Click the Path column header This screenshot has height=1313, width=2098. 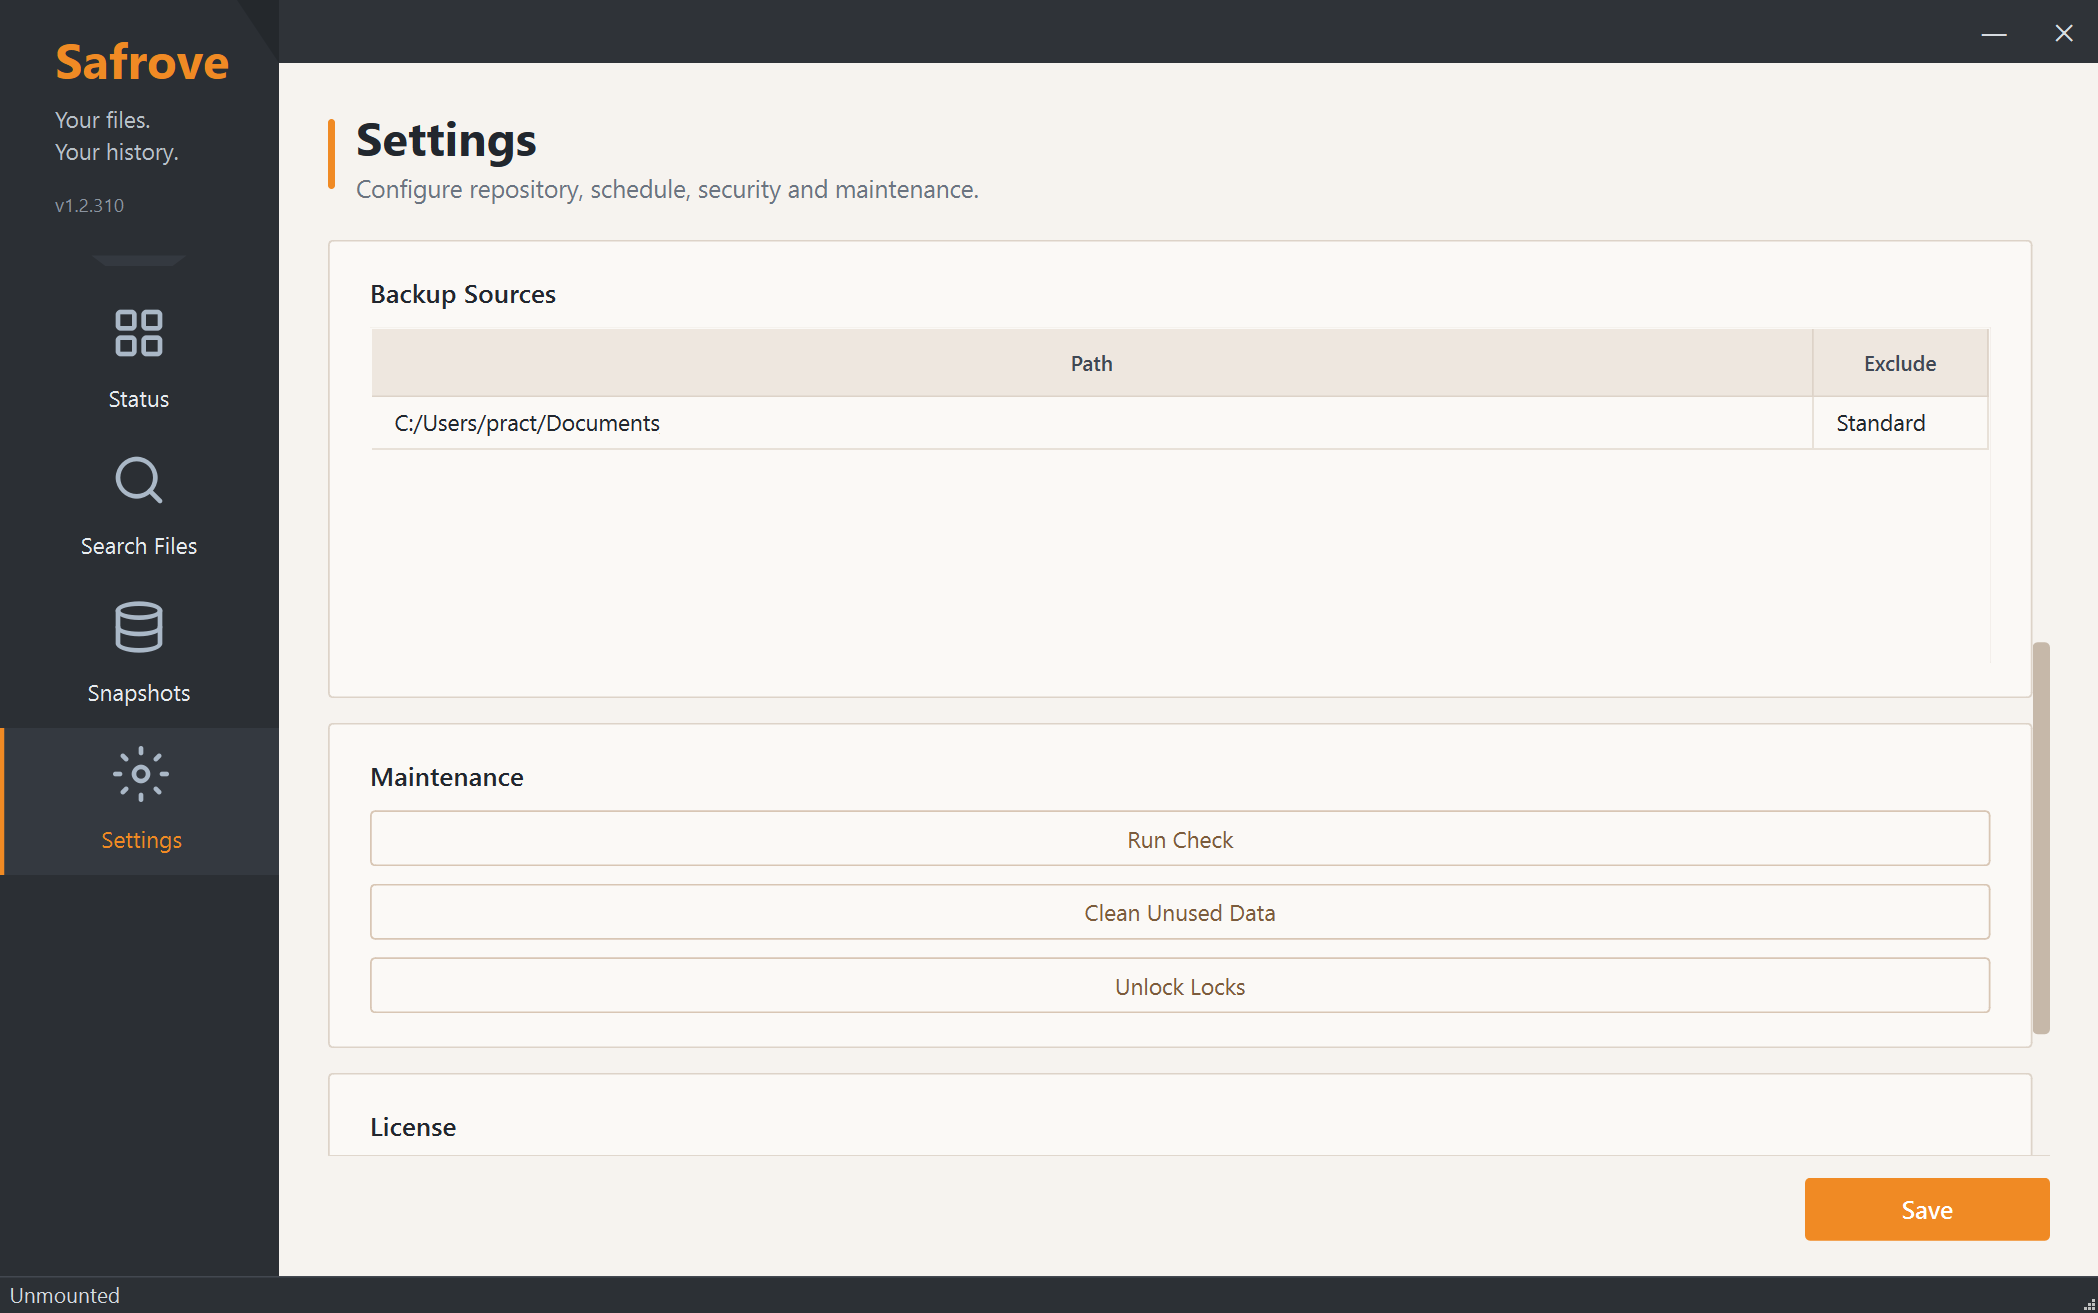coord(1092,363)
